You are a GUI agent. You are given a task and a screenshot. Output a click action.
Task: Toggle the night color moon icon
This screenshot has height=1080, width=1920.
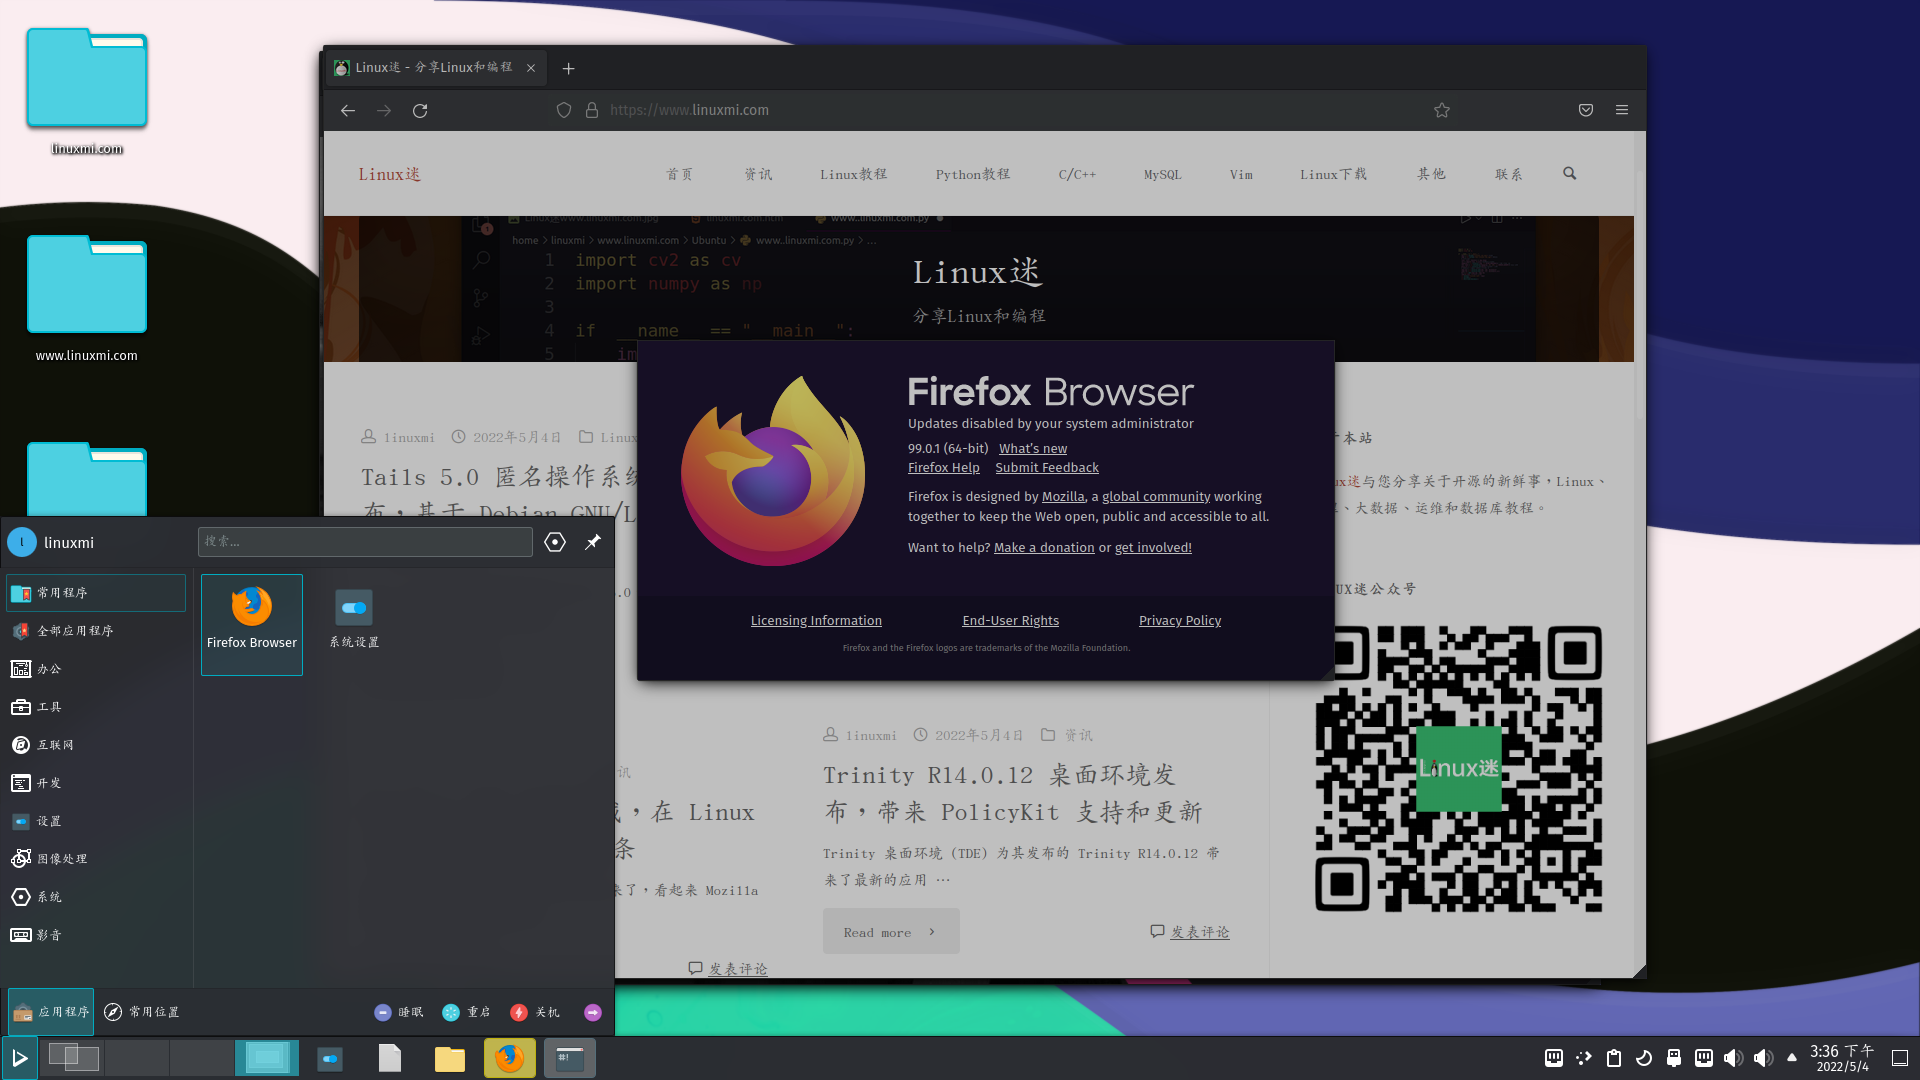(1644, 1058)
